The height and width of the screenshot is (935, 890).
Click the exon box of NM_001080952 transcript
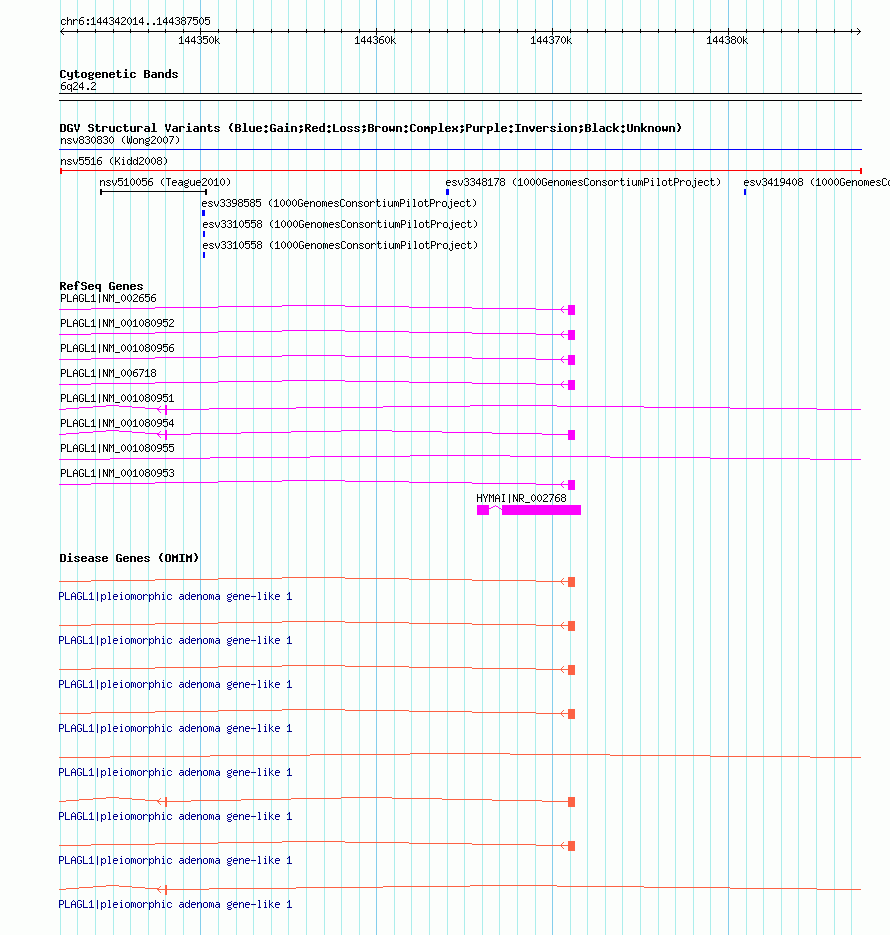click(572, 335)
